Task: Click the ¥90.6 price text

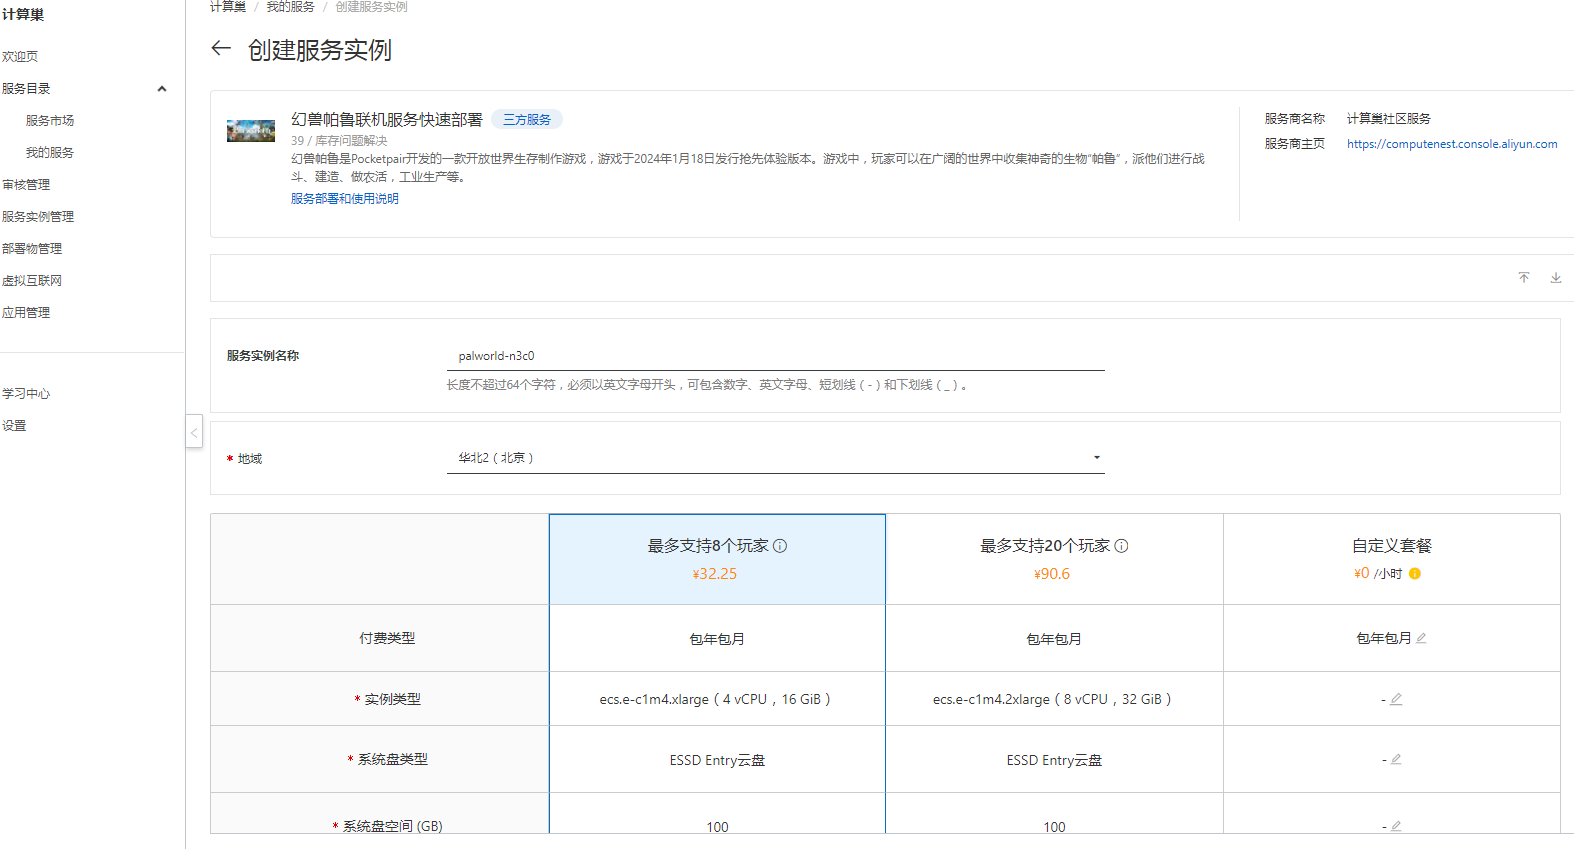Action: pos(1052,574)
